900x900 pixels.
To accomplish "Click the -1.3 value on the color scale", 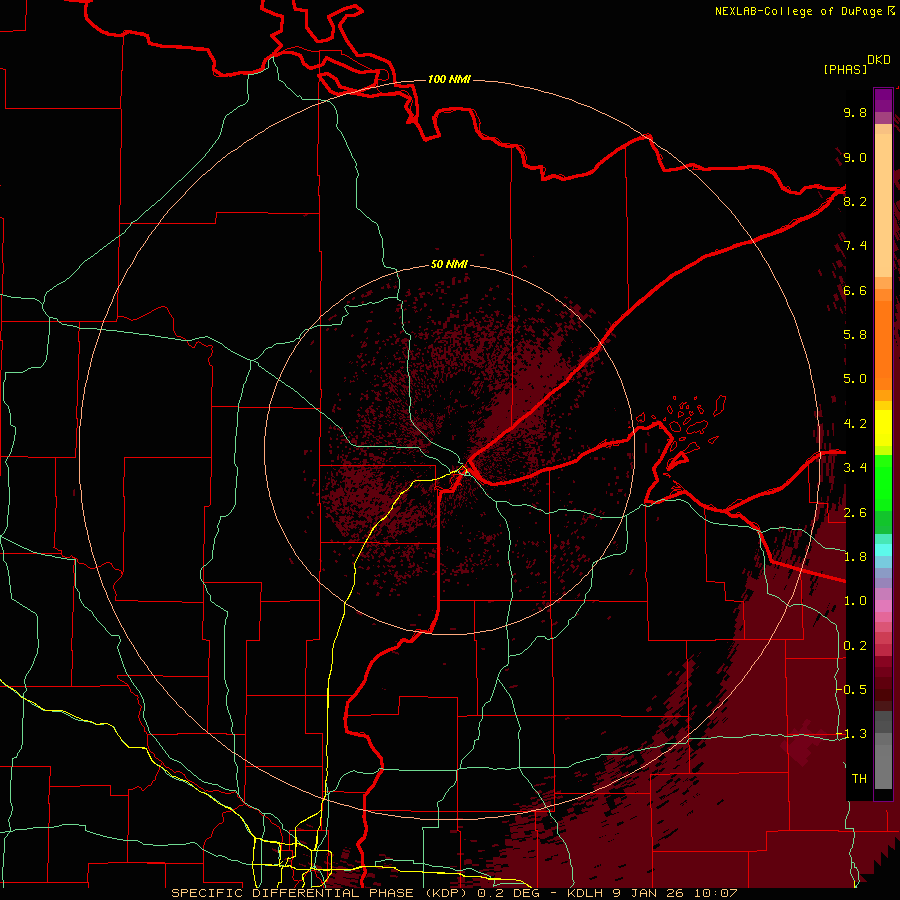I will pos(851,734).
